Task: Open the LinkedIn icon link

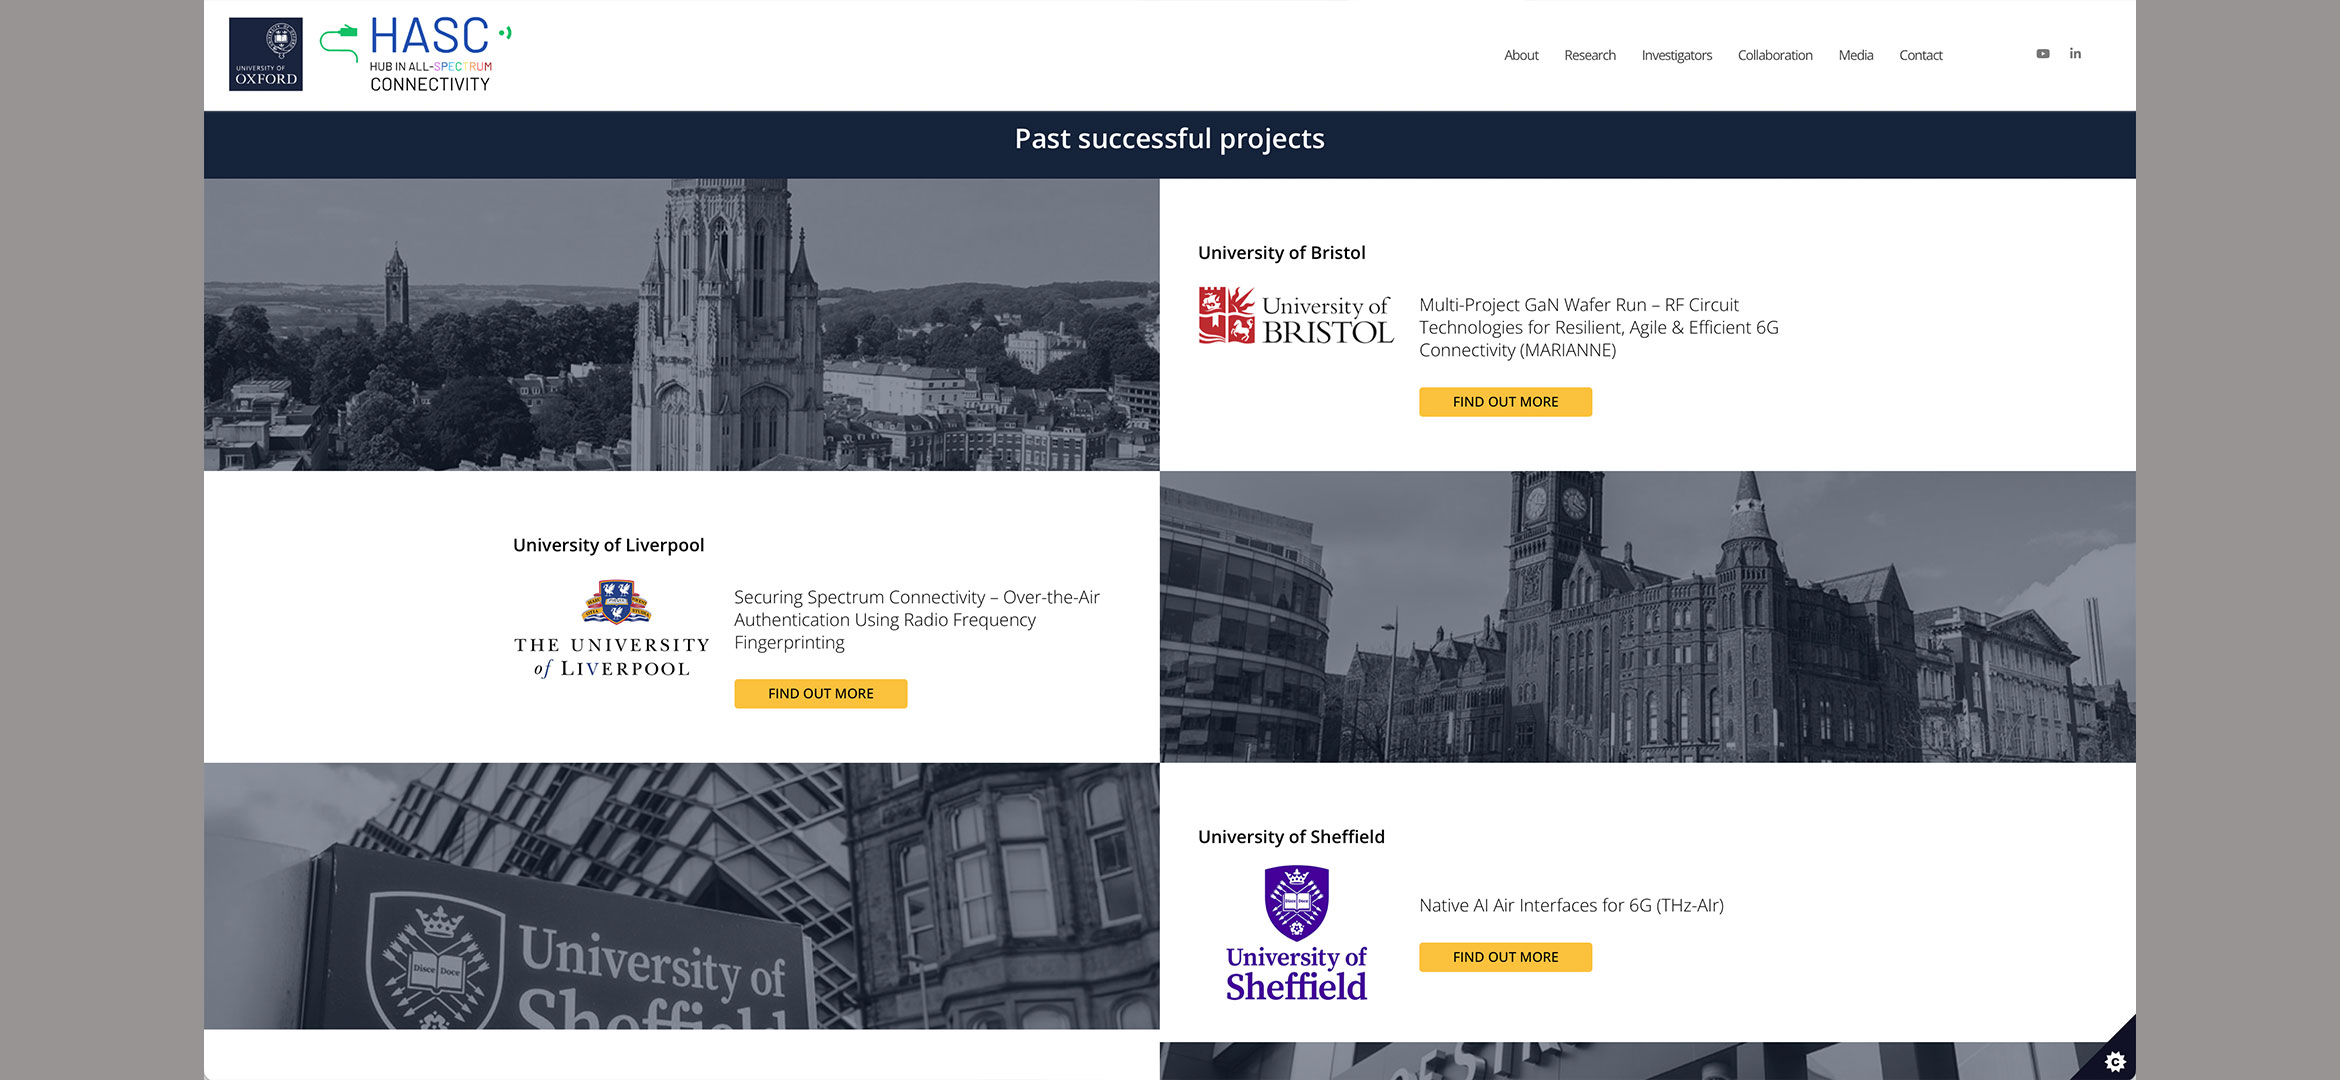Action: pyautogui.click(x=2075, y=54)
